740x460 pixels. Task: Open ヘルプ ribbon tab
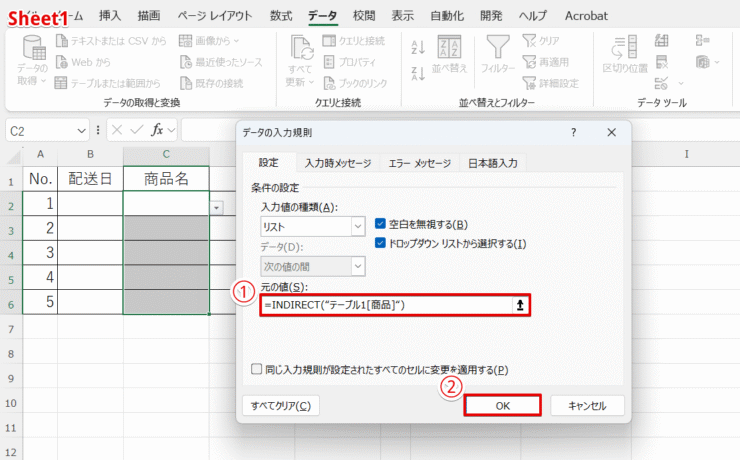click(533, 16)
